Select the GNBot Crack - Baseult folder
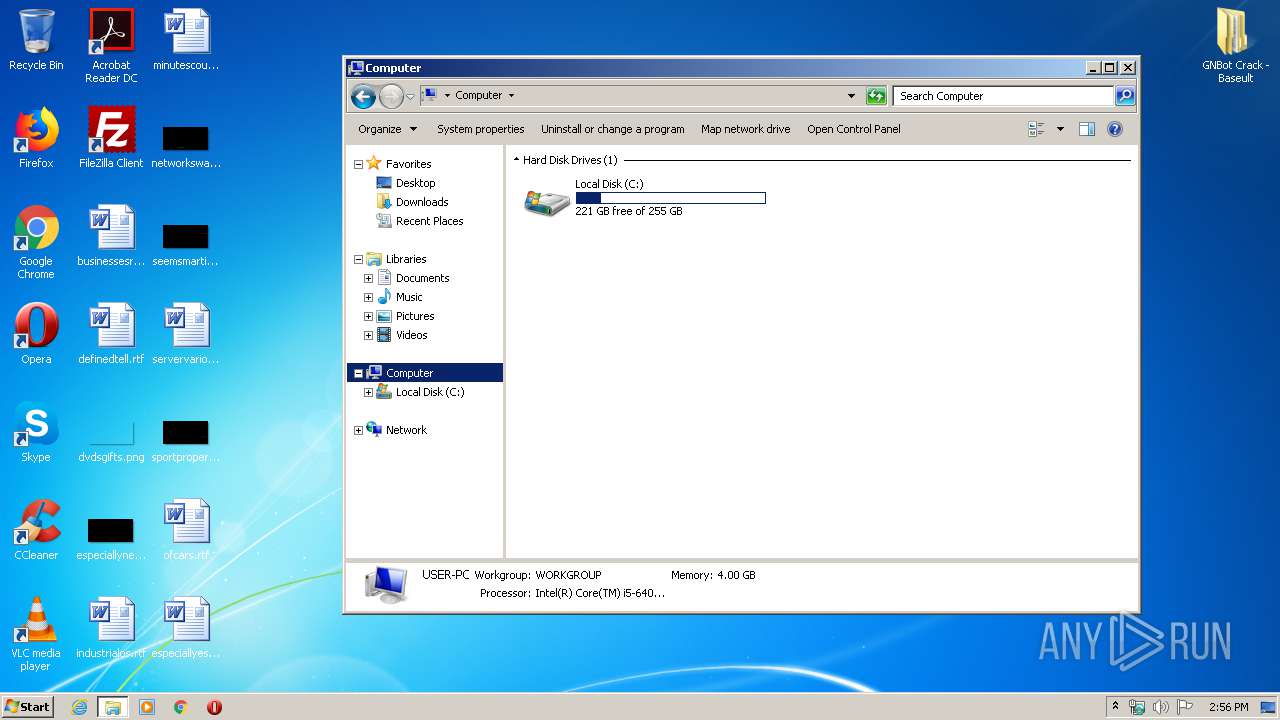1280x720 pixels. pos(1235,45)
